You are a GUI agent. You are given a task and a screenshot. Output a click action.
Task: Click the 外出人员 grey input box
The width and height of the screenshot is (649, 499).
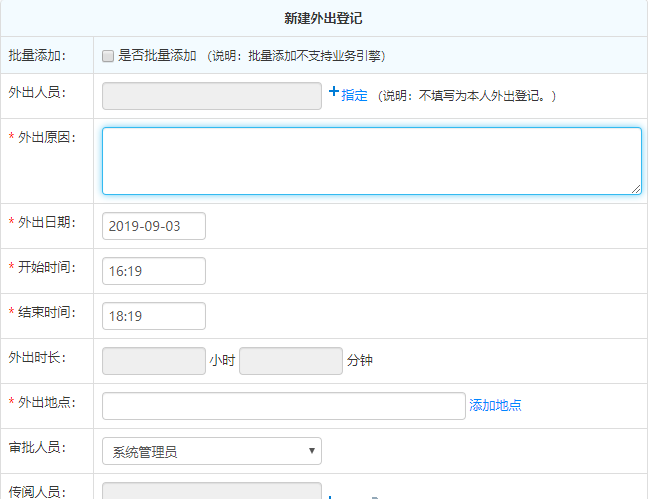212,96
